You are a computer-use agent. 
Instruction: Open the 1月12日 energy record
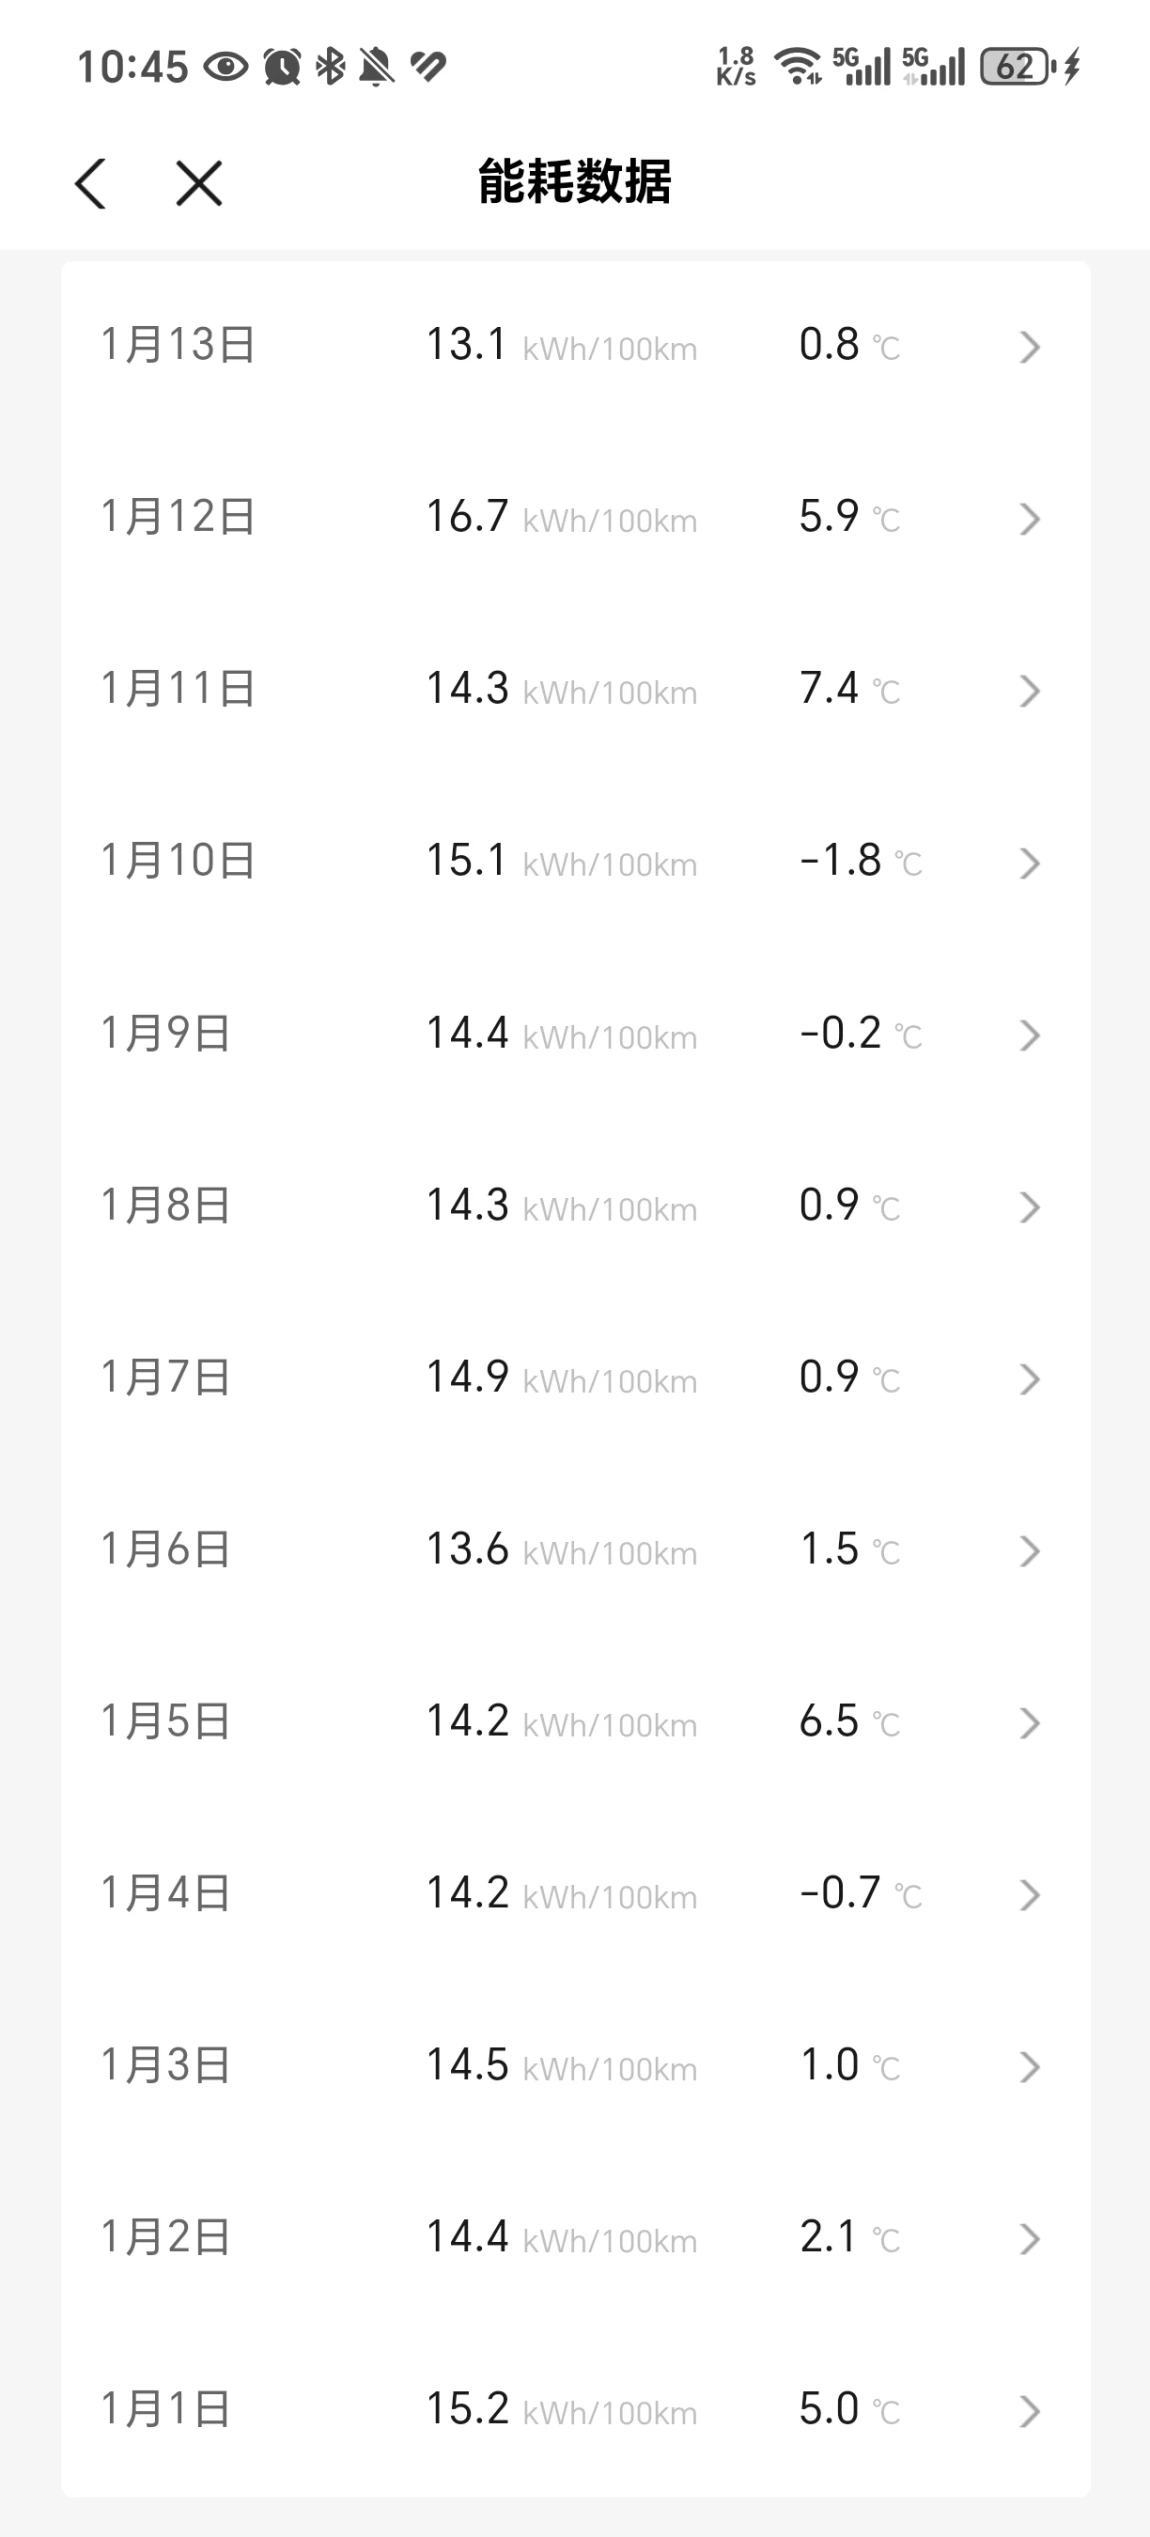pyautogui.click(x=575, y=518)
